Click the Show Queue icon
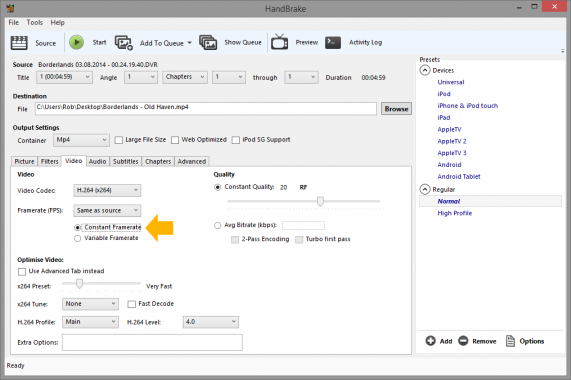 pyautogui.click(x=208, y=42)
